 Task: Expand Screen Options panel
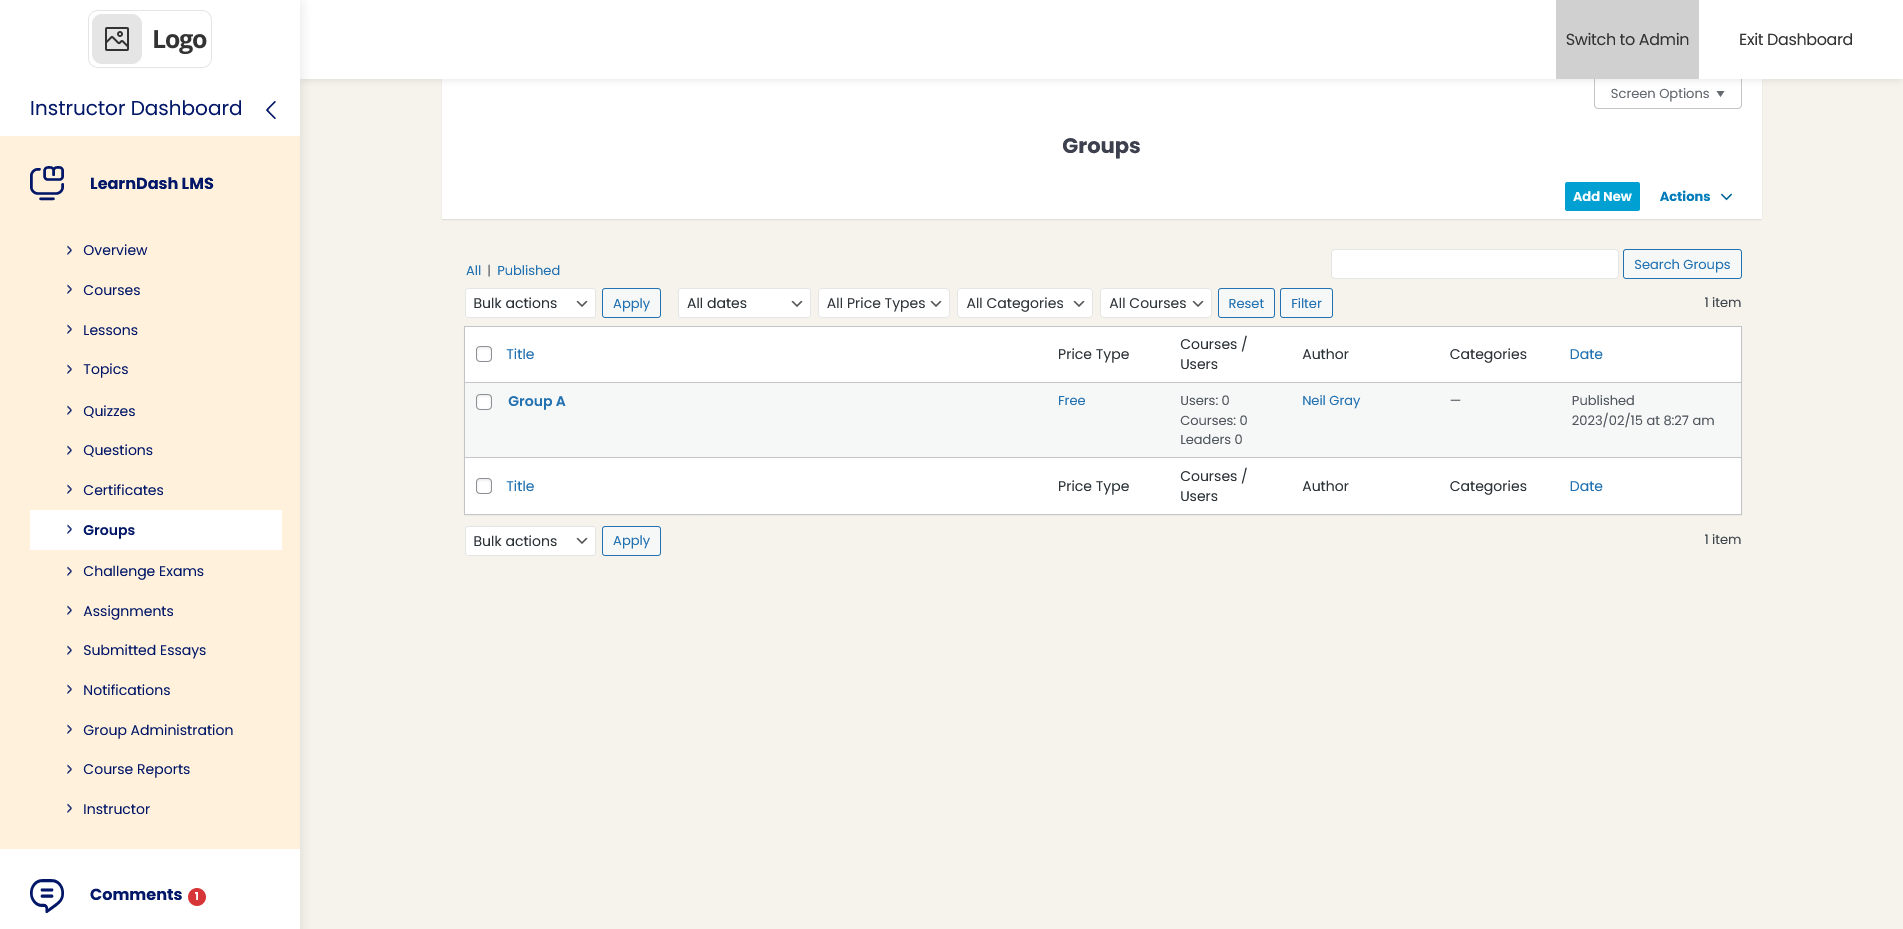click(1667, 94)
